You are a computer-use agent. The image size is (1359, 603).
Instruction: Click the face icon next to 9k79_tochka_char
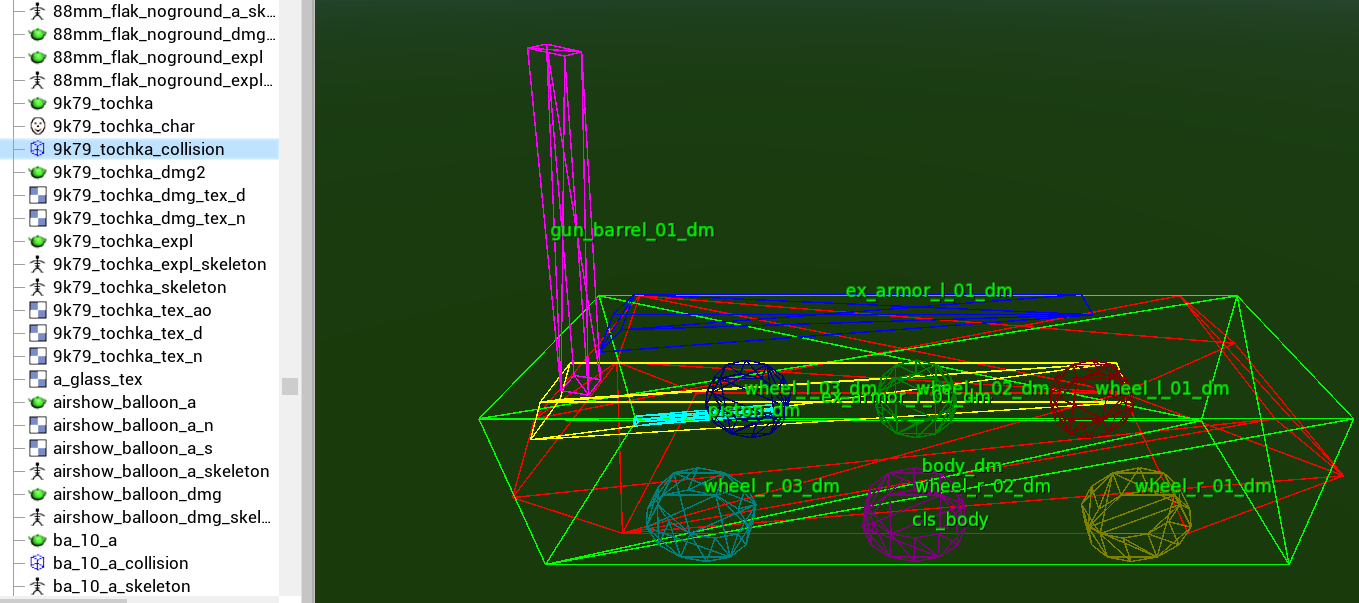tap(38, 126)
